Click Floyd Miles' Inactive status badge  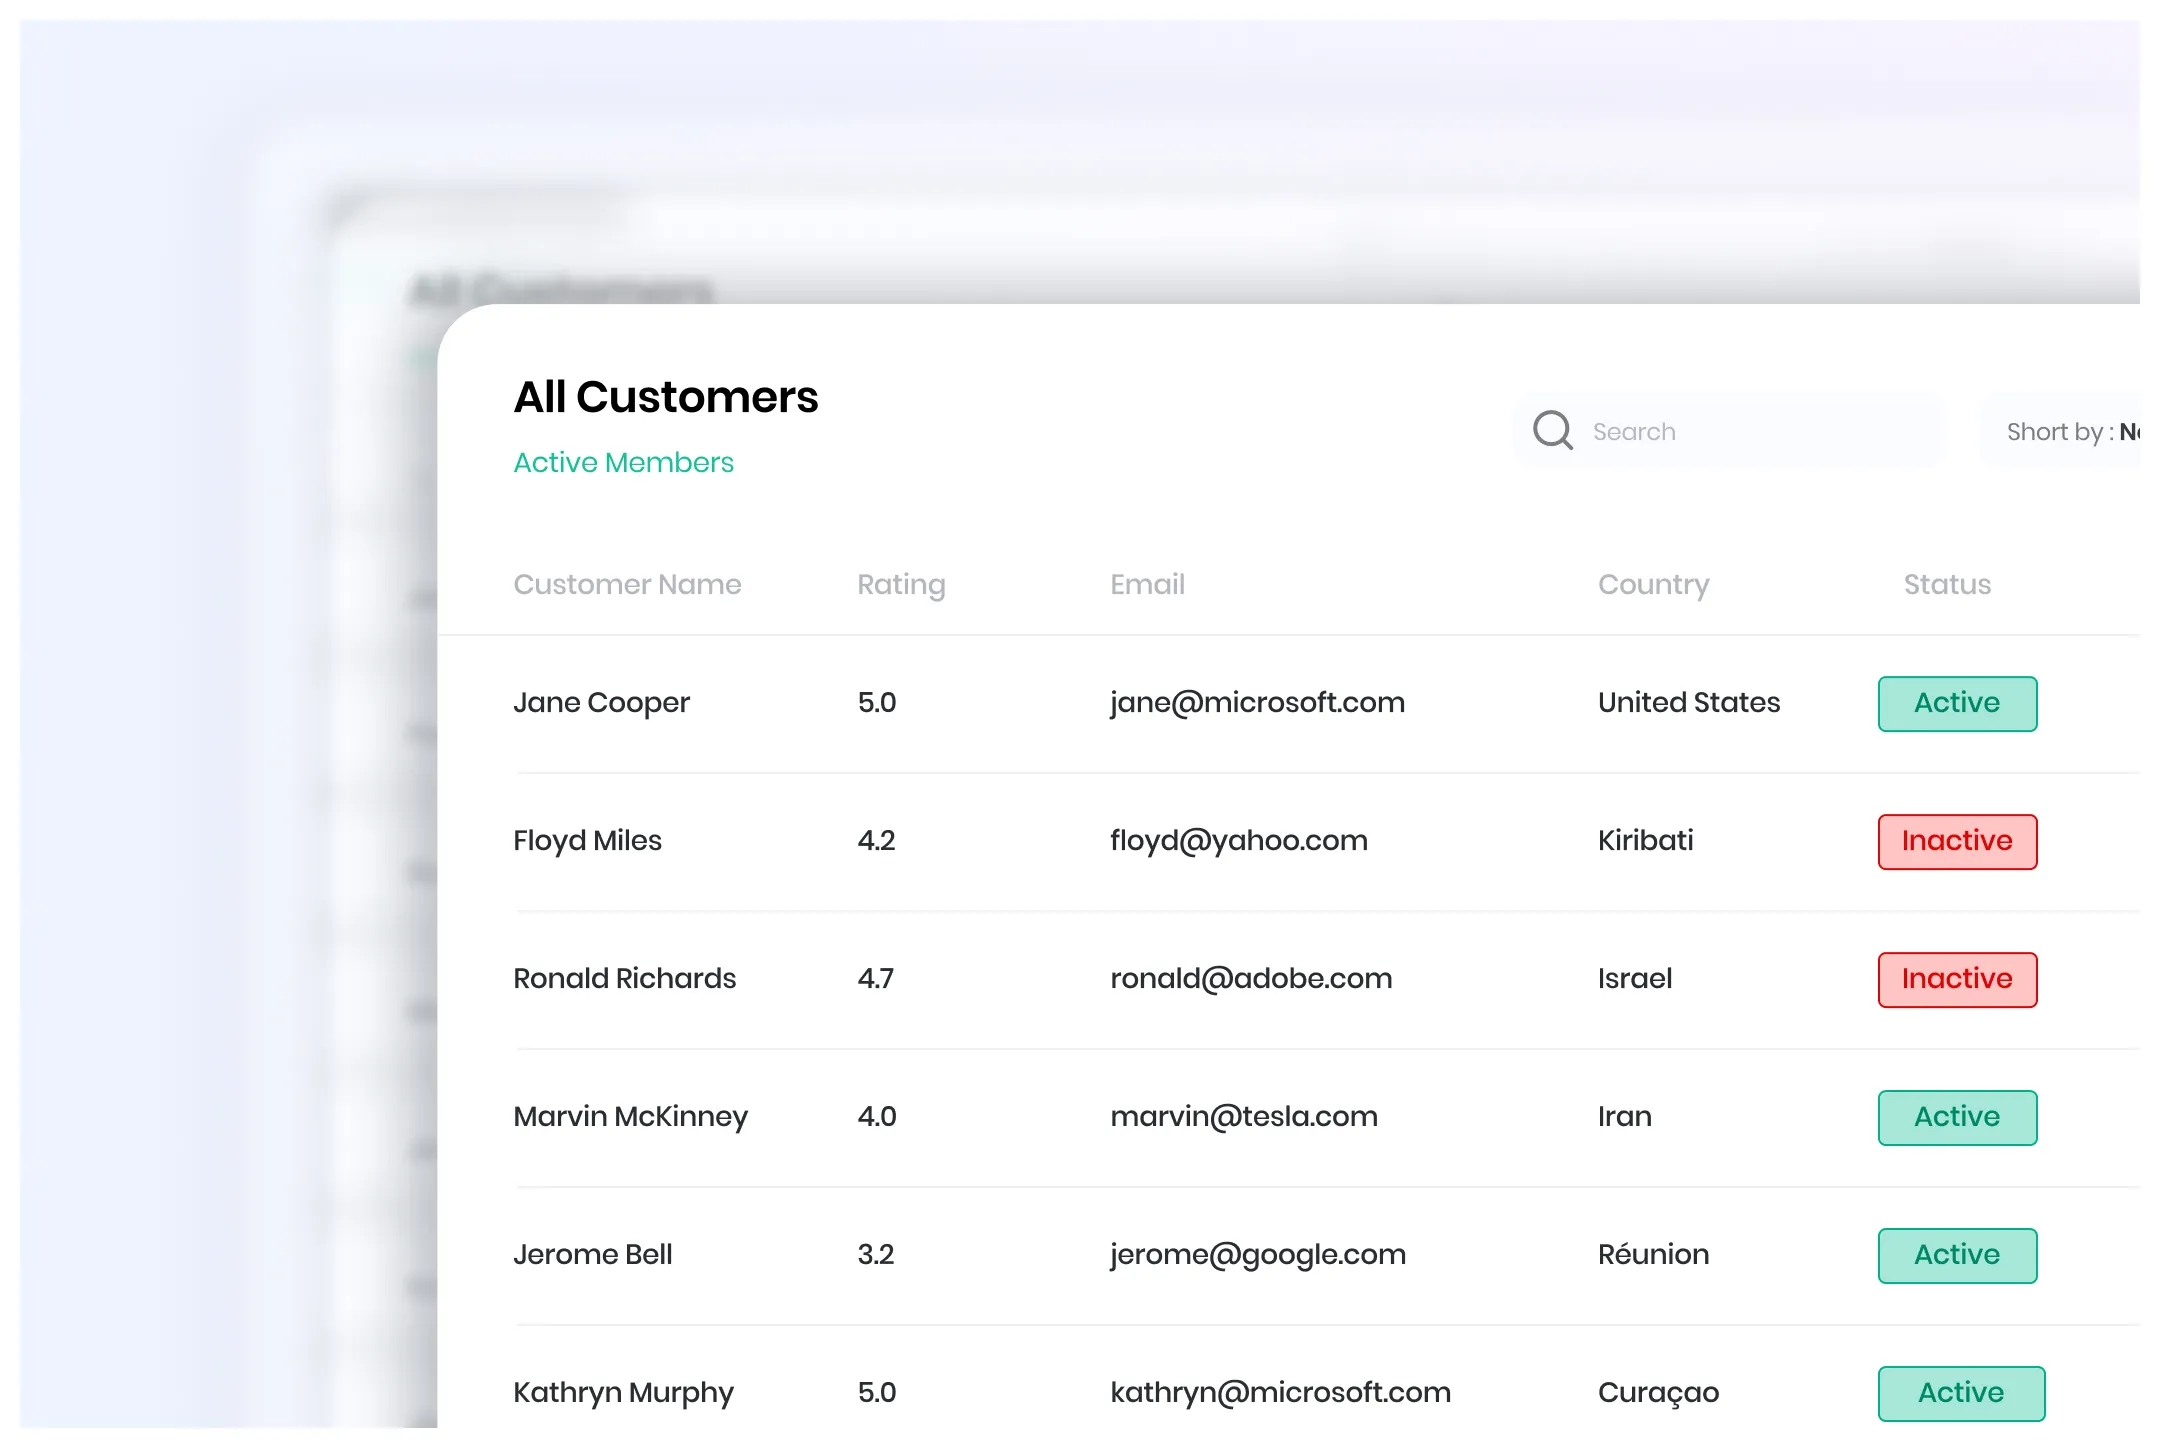[x=1957, y=842]
